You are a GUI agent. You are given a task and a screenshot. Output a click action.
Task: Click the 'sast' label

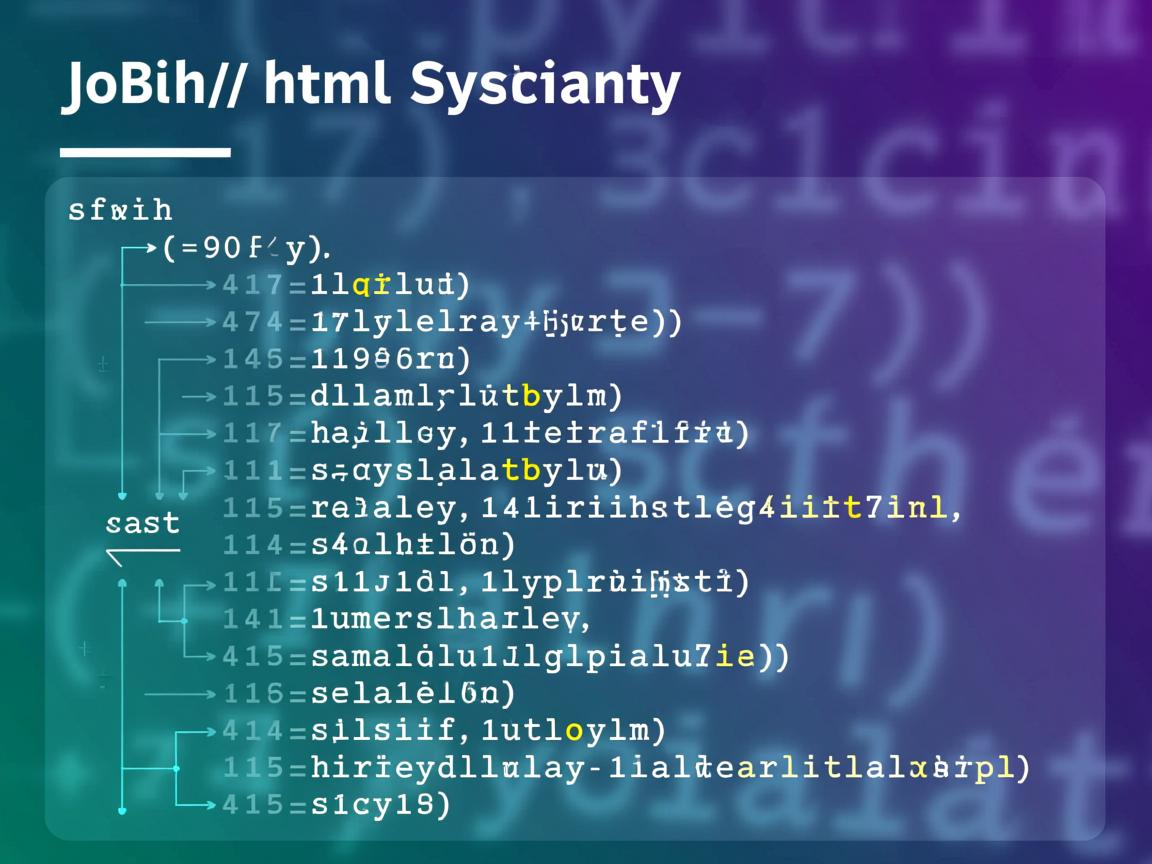142,523
